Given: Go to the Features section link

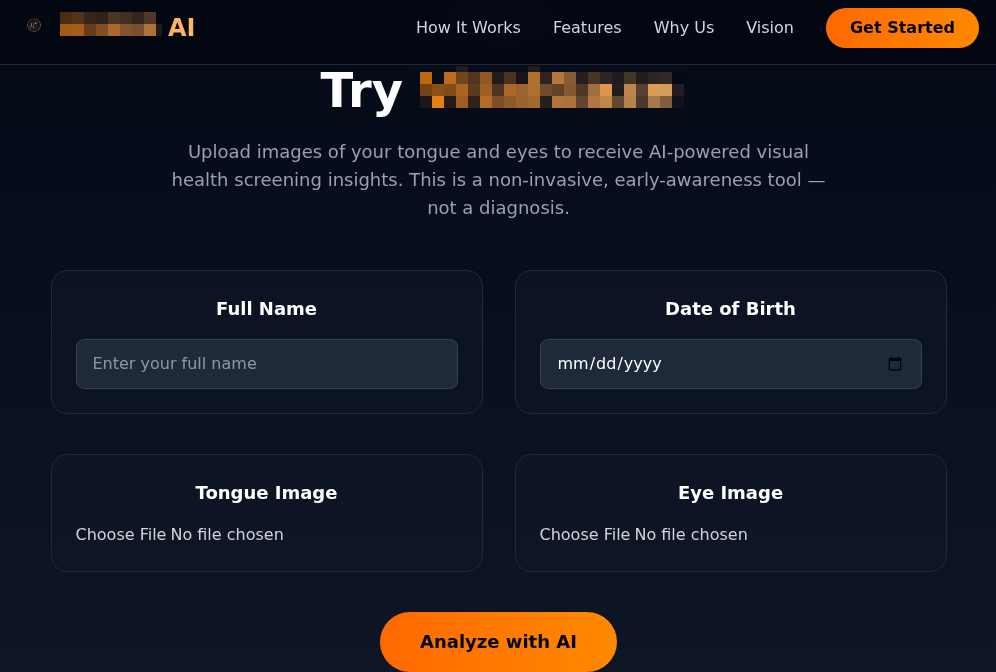Looking at the screenshot, I should click(x=587, y=27).
